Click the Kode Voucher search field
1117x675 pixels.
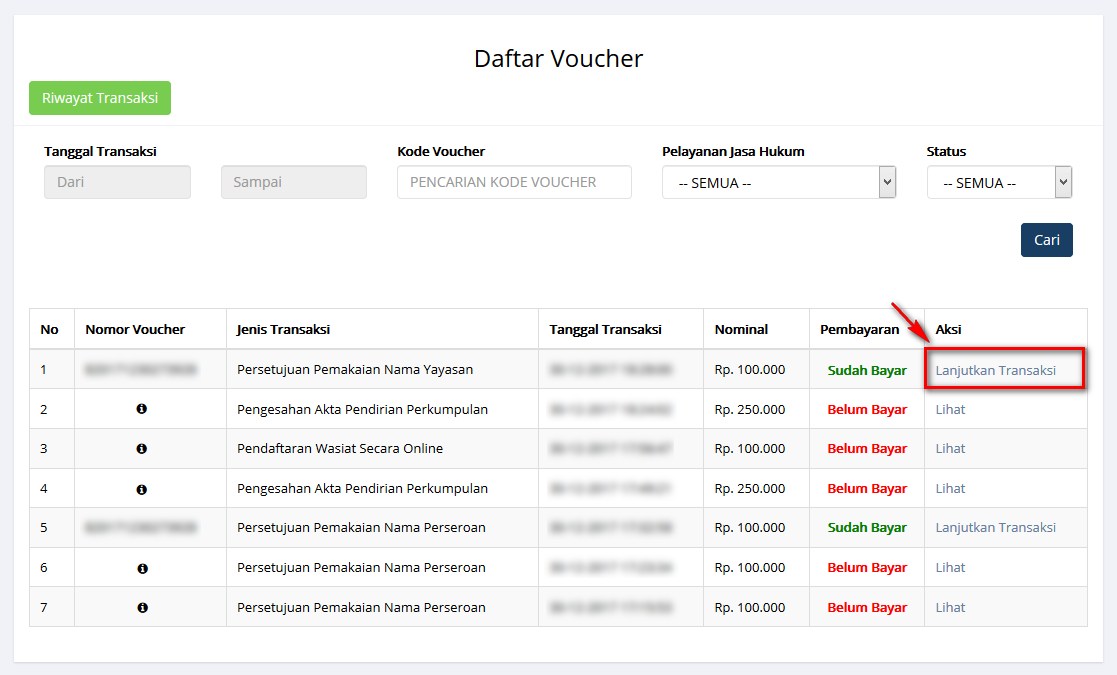(514, 182)
